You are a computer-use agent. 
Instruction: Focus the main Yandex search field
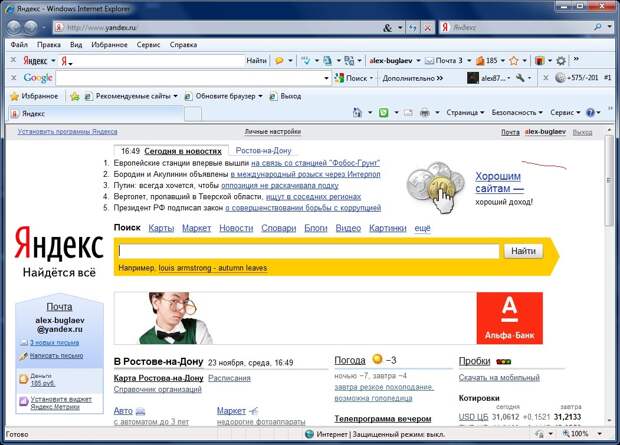click(x=309, y=251)
